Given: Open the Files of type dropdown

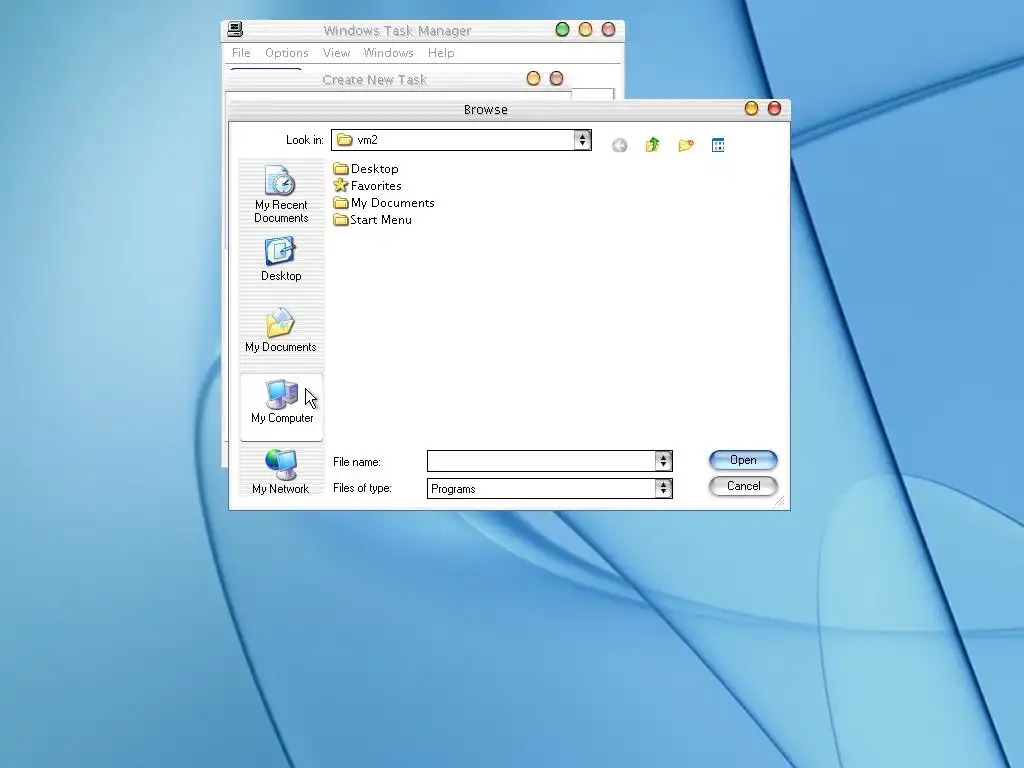Looking at the screenshot, I should point(664,488).
